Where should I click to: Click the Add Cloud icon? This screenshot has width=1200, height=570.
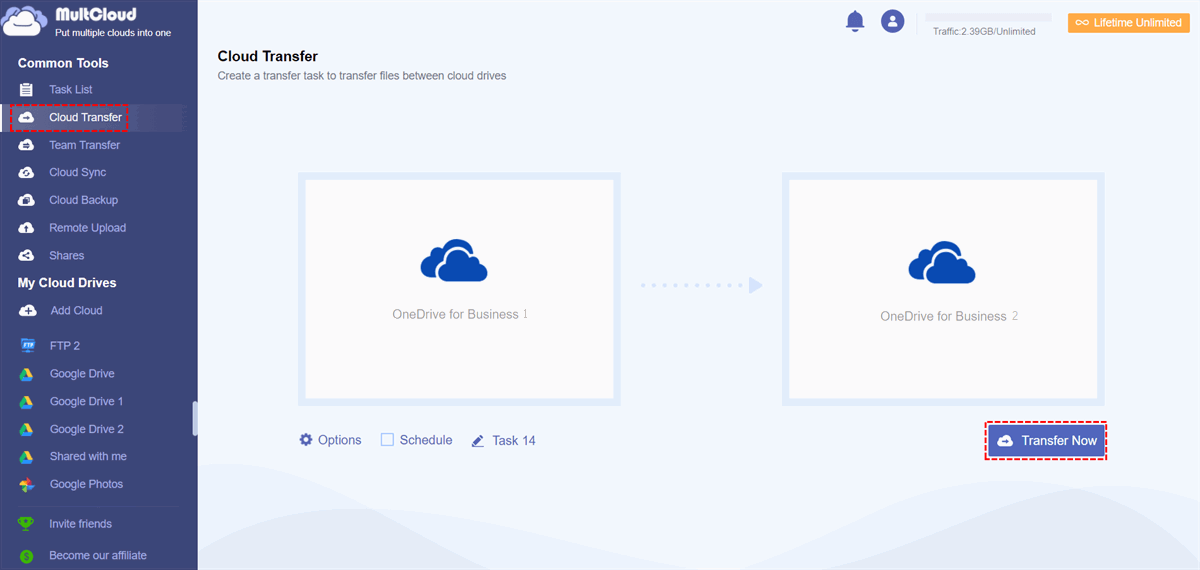(x=28, y=311)
